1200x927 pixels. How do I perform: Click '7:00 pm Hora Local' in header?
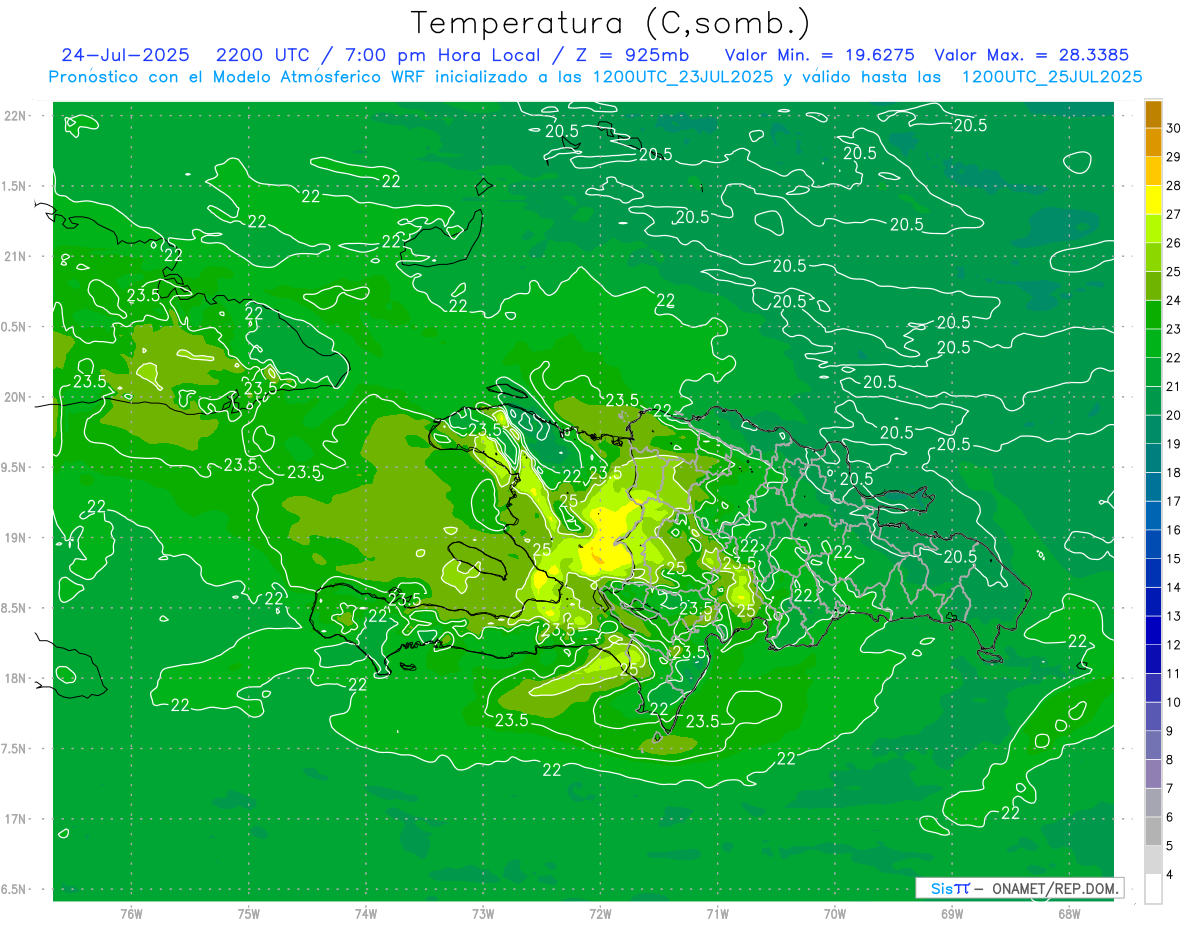[x=442, y=55]
